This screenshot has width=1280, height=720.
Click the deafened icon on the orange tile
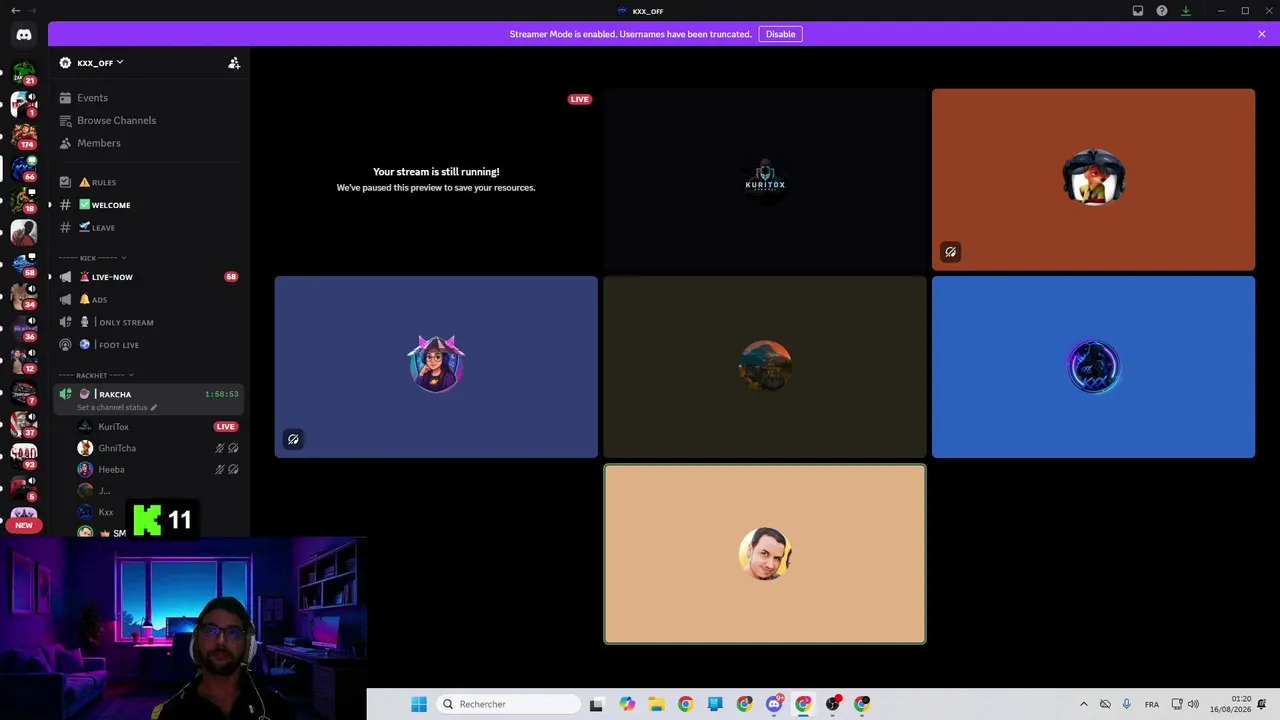point(950,252)
